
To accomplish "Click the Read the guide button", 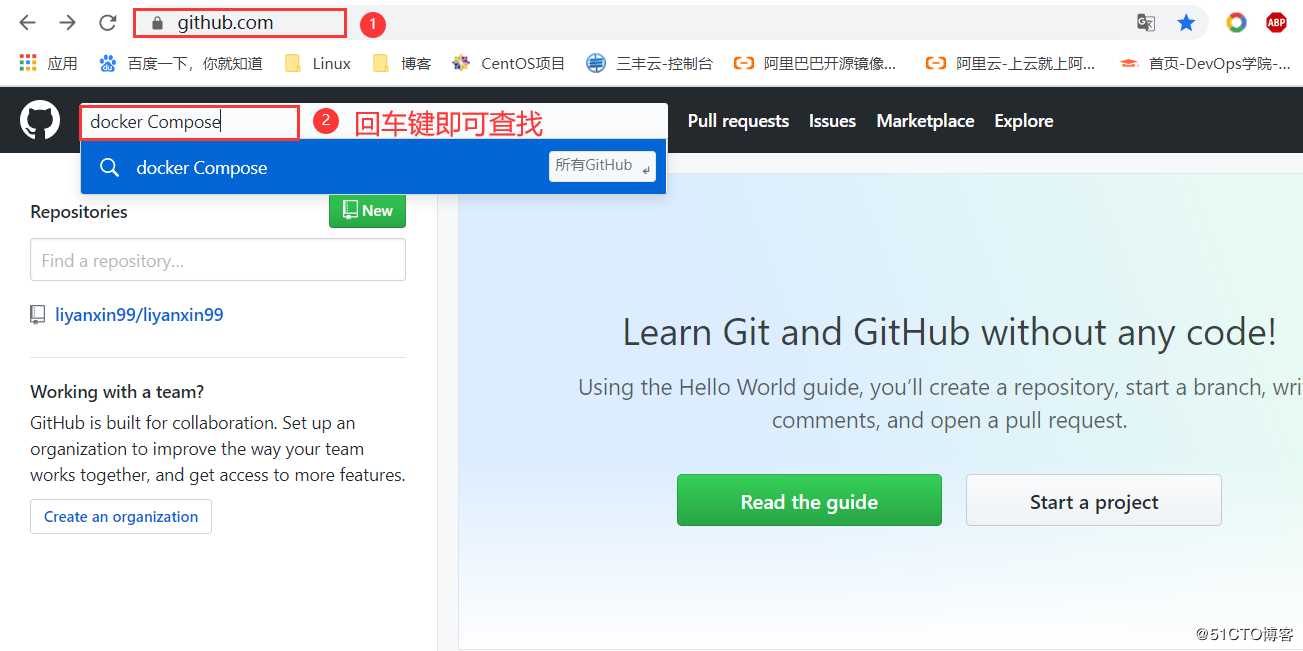I will [x=808, y=500].
